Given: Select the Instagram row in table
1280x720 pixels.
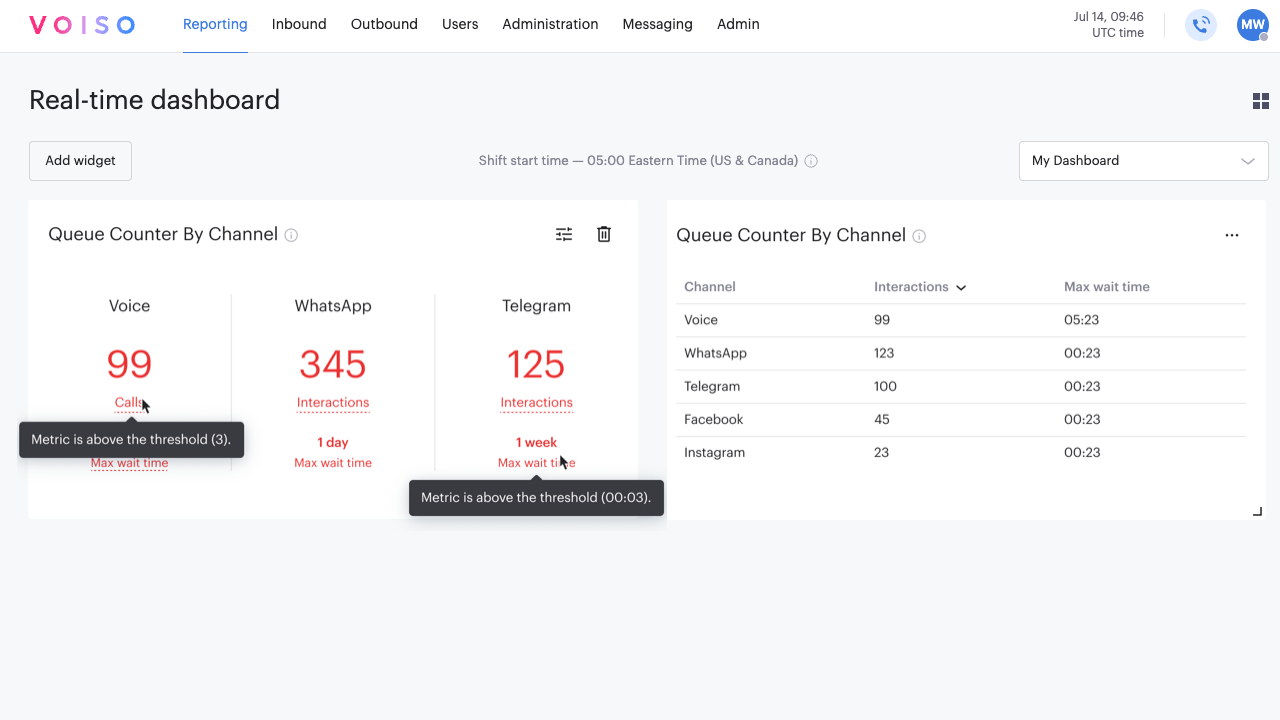Looking at the screenshot, I should tap(961, 452).
